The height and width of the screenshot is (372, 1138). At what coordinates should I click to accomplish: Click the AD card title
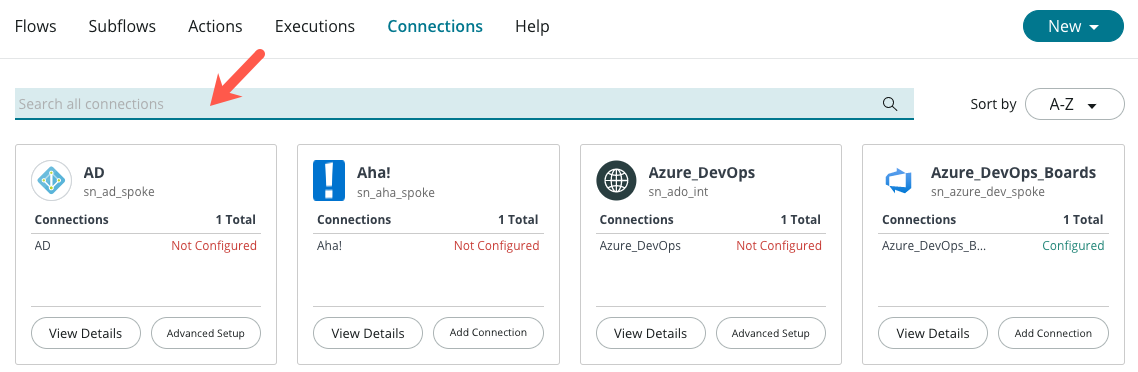(x=94, y=173)
